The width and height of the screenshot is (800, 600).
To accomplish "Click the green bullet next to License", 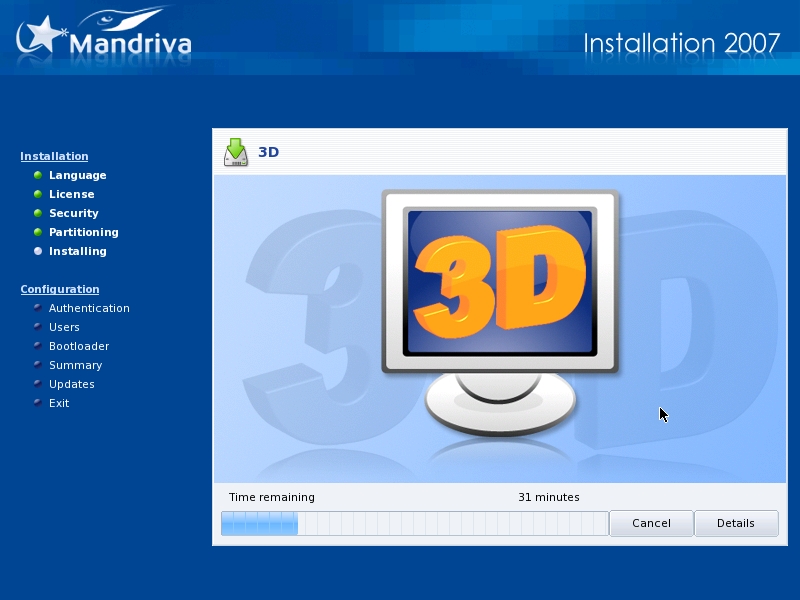I will (x=38, y=194).
